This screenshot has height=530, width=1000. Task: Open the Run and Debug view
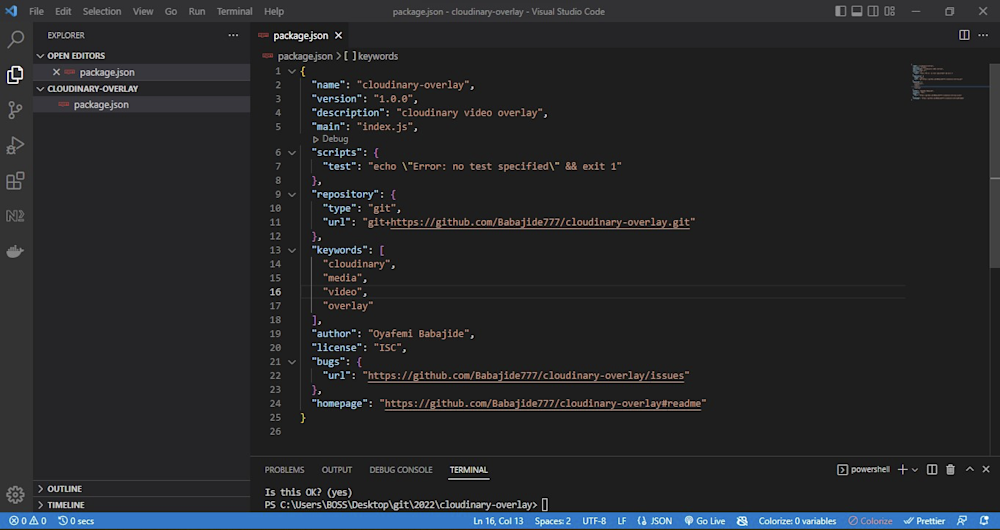click(15, 146)
